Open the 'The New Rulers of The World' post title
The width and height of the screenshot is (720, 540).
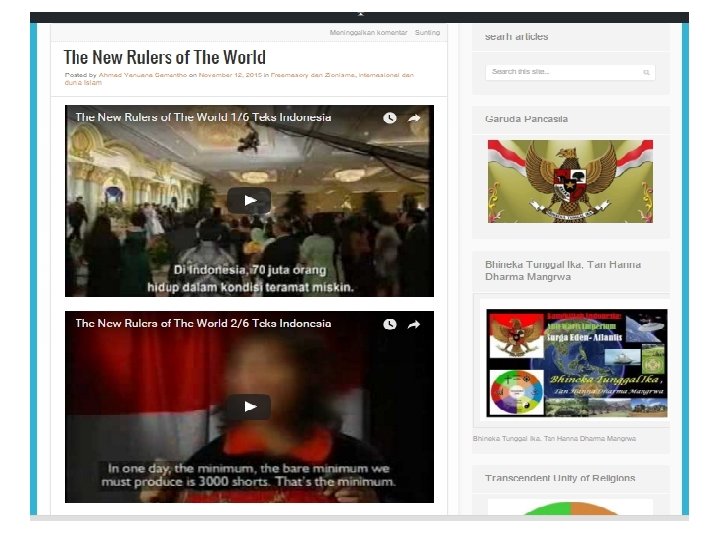point(165,57)
